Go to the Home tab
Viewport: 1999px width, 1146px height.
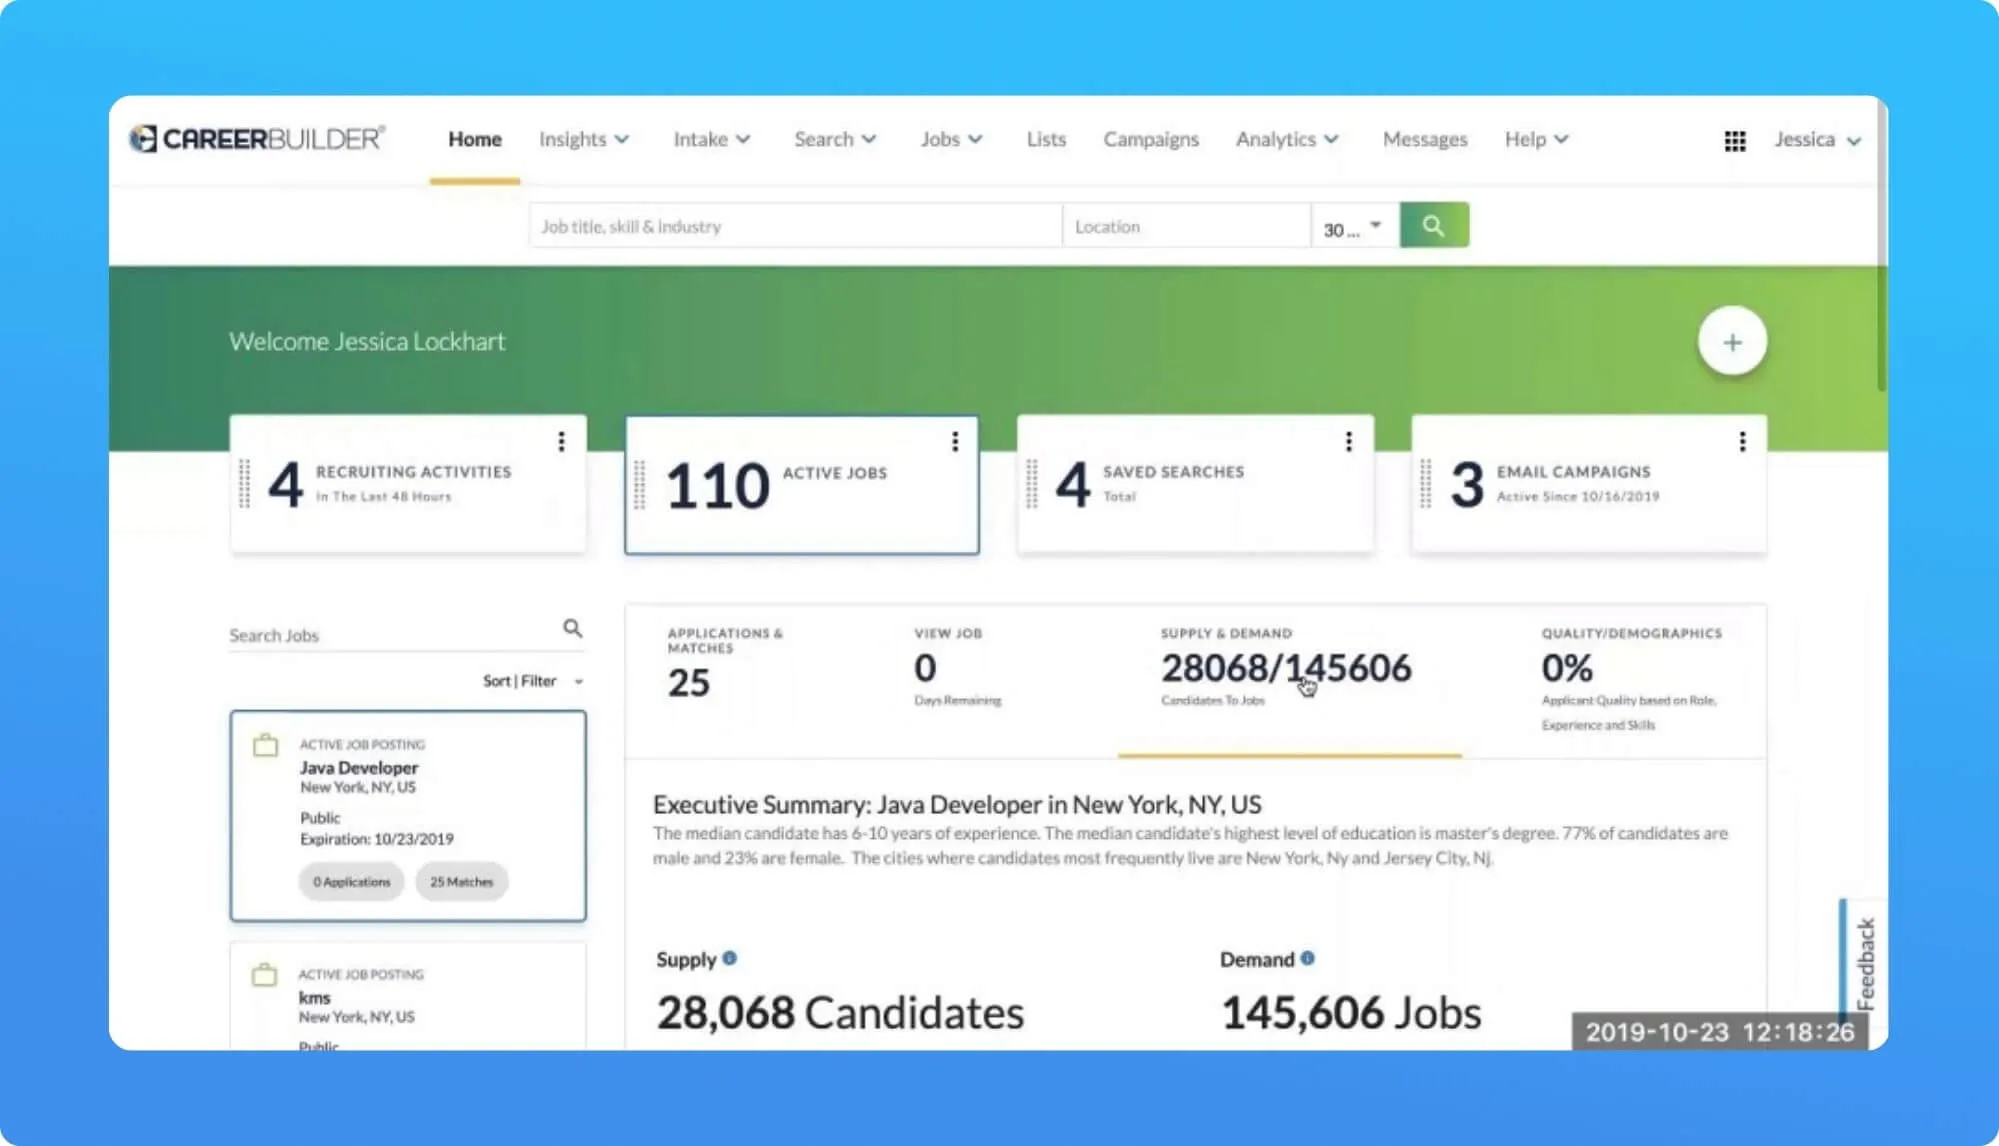[475, 139]
